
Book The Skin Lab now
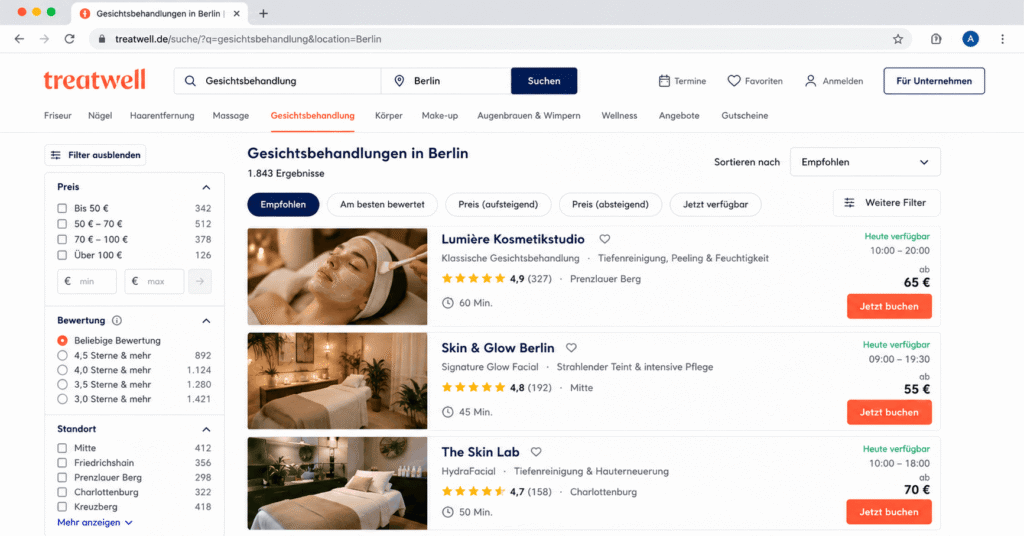pyautogui.click(x=889, y=512)
